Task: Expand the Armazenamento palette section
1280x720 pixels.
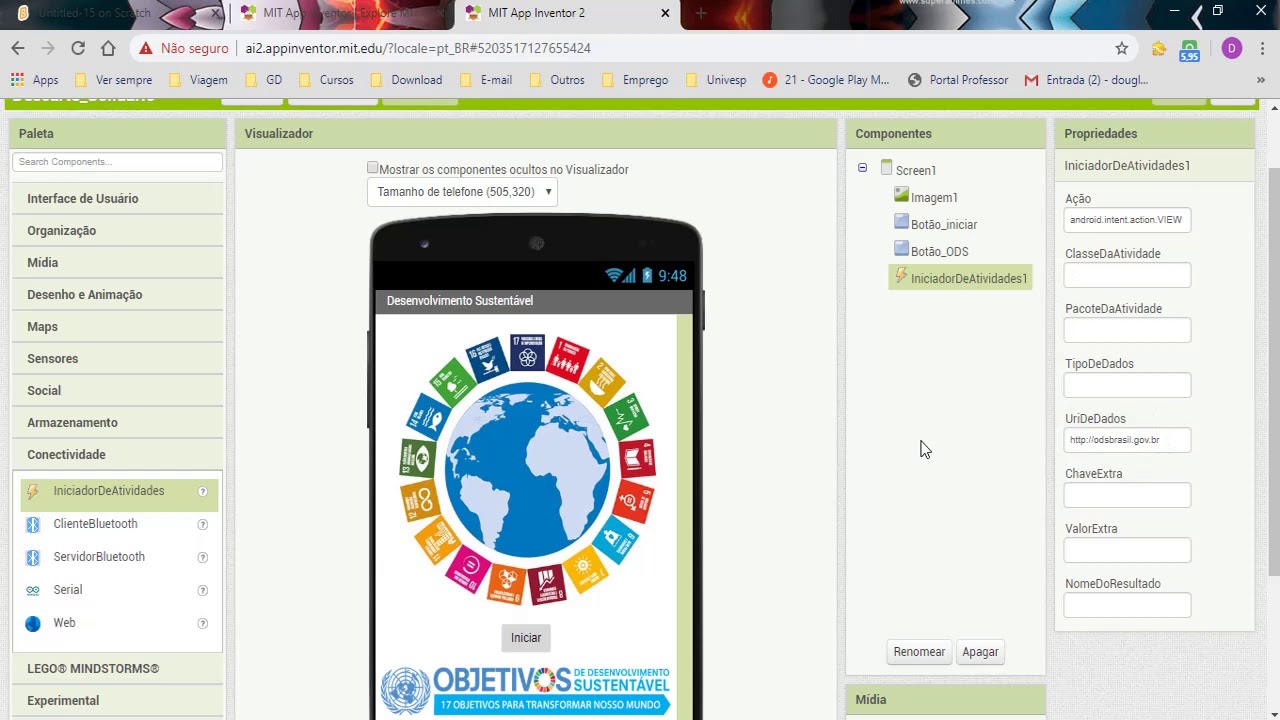Action: (117, 423)
